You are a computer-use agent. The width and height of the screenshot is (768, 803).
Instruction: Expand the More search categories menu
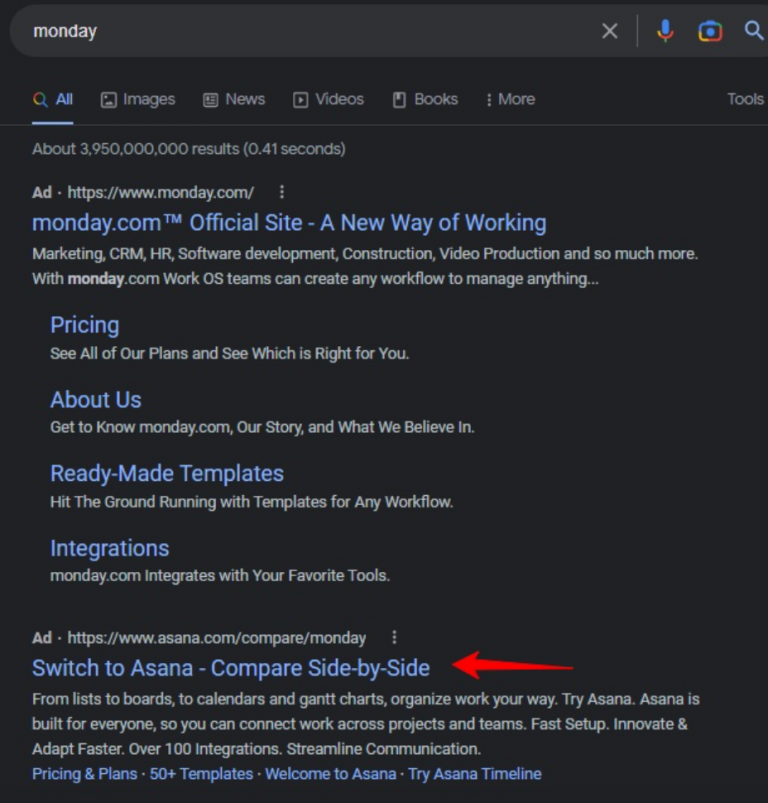(510, 99)
